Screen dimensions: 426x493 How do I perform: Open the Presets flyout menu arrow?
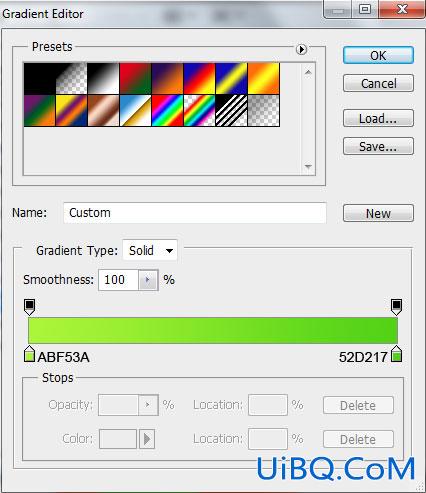tap(301, 49)
